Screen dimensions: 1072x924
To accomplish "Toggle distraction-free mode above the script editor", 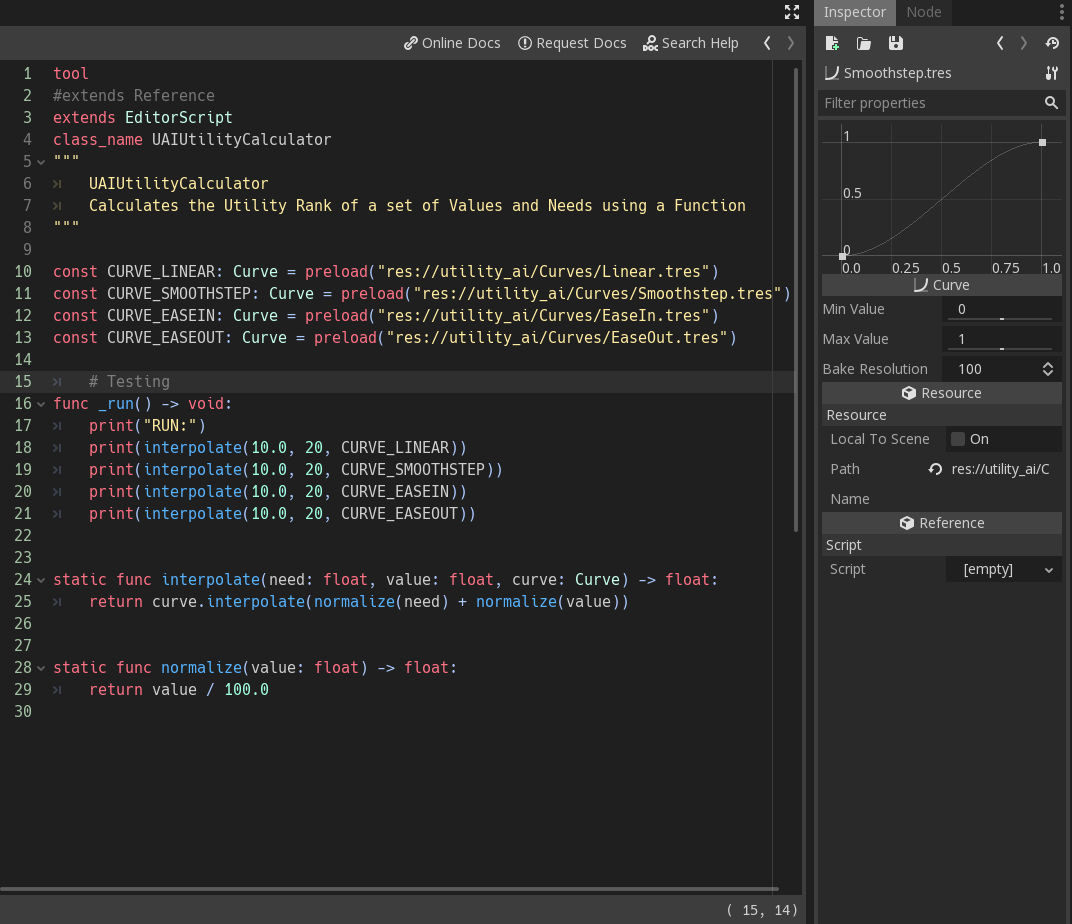I will click(x=792, y=12).
